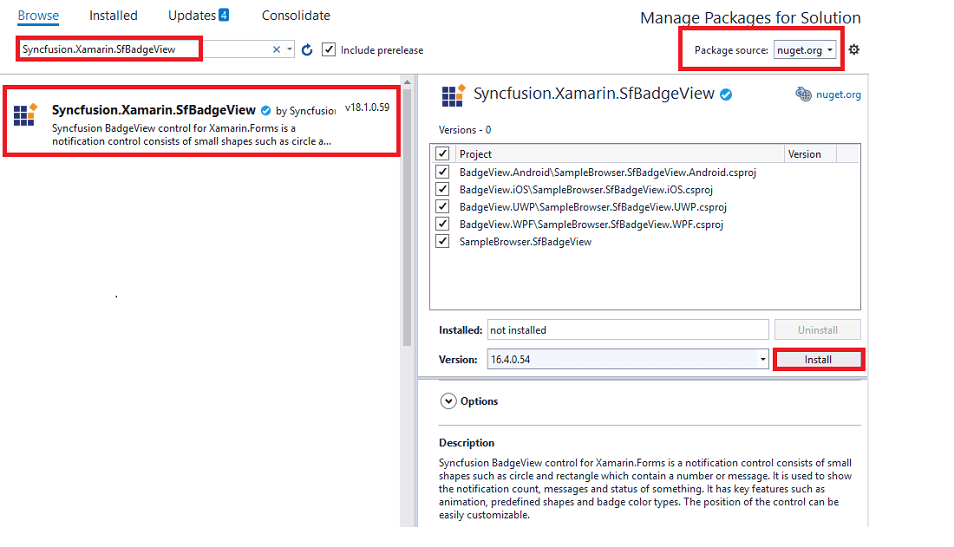This screenshot has width=954, height=547.
Task: Click Syncfusion logo in details pane header
Action: pos(453,95)
